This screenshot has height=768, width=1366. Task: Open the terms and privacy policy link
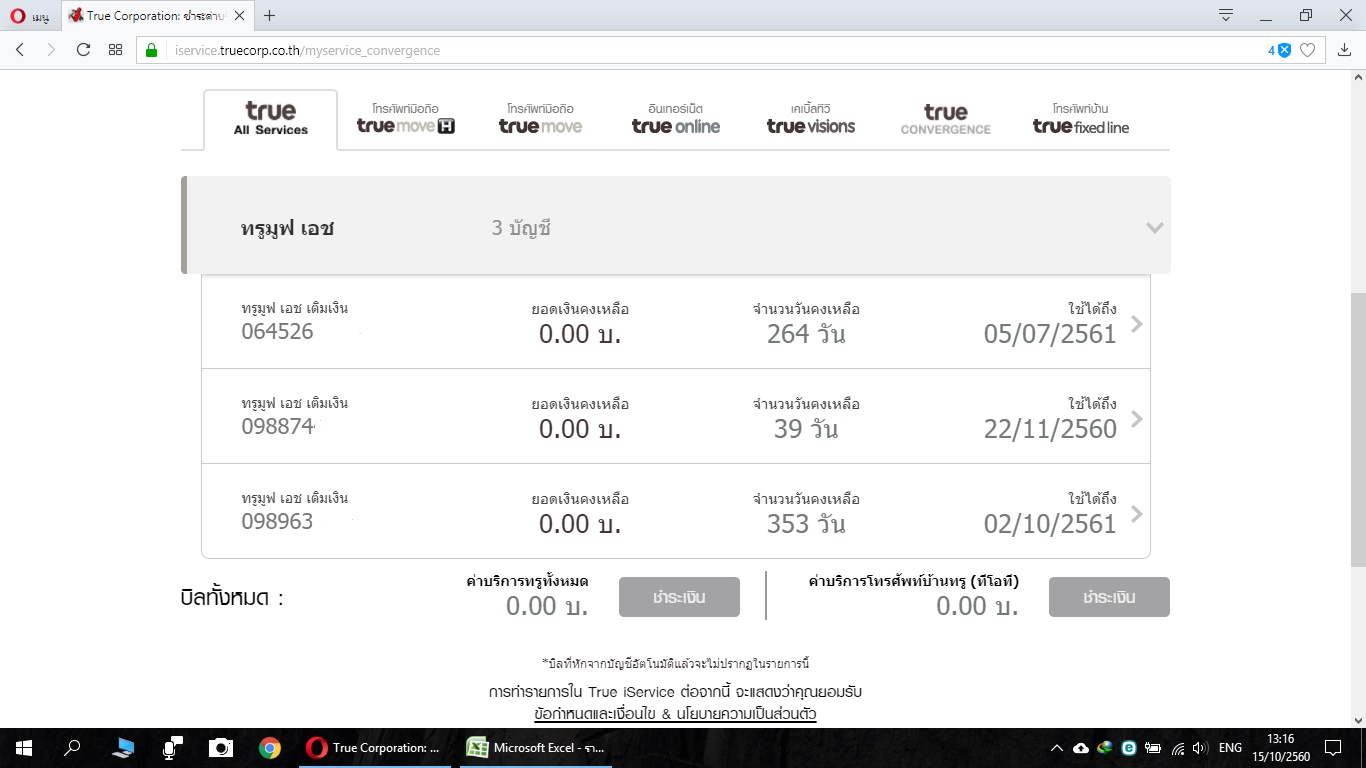675,714
